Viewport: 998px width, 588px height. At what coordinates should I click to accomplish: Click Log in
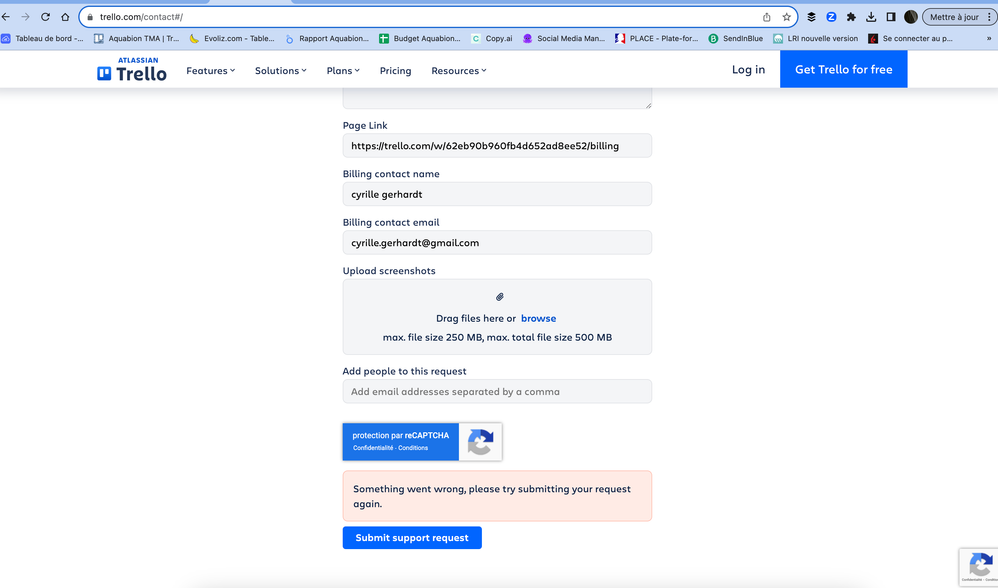pos(748,69)
